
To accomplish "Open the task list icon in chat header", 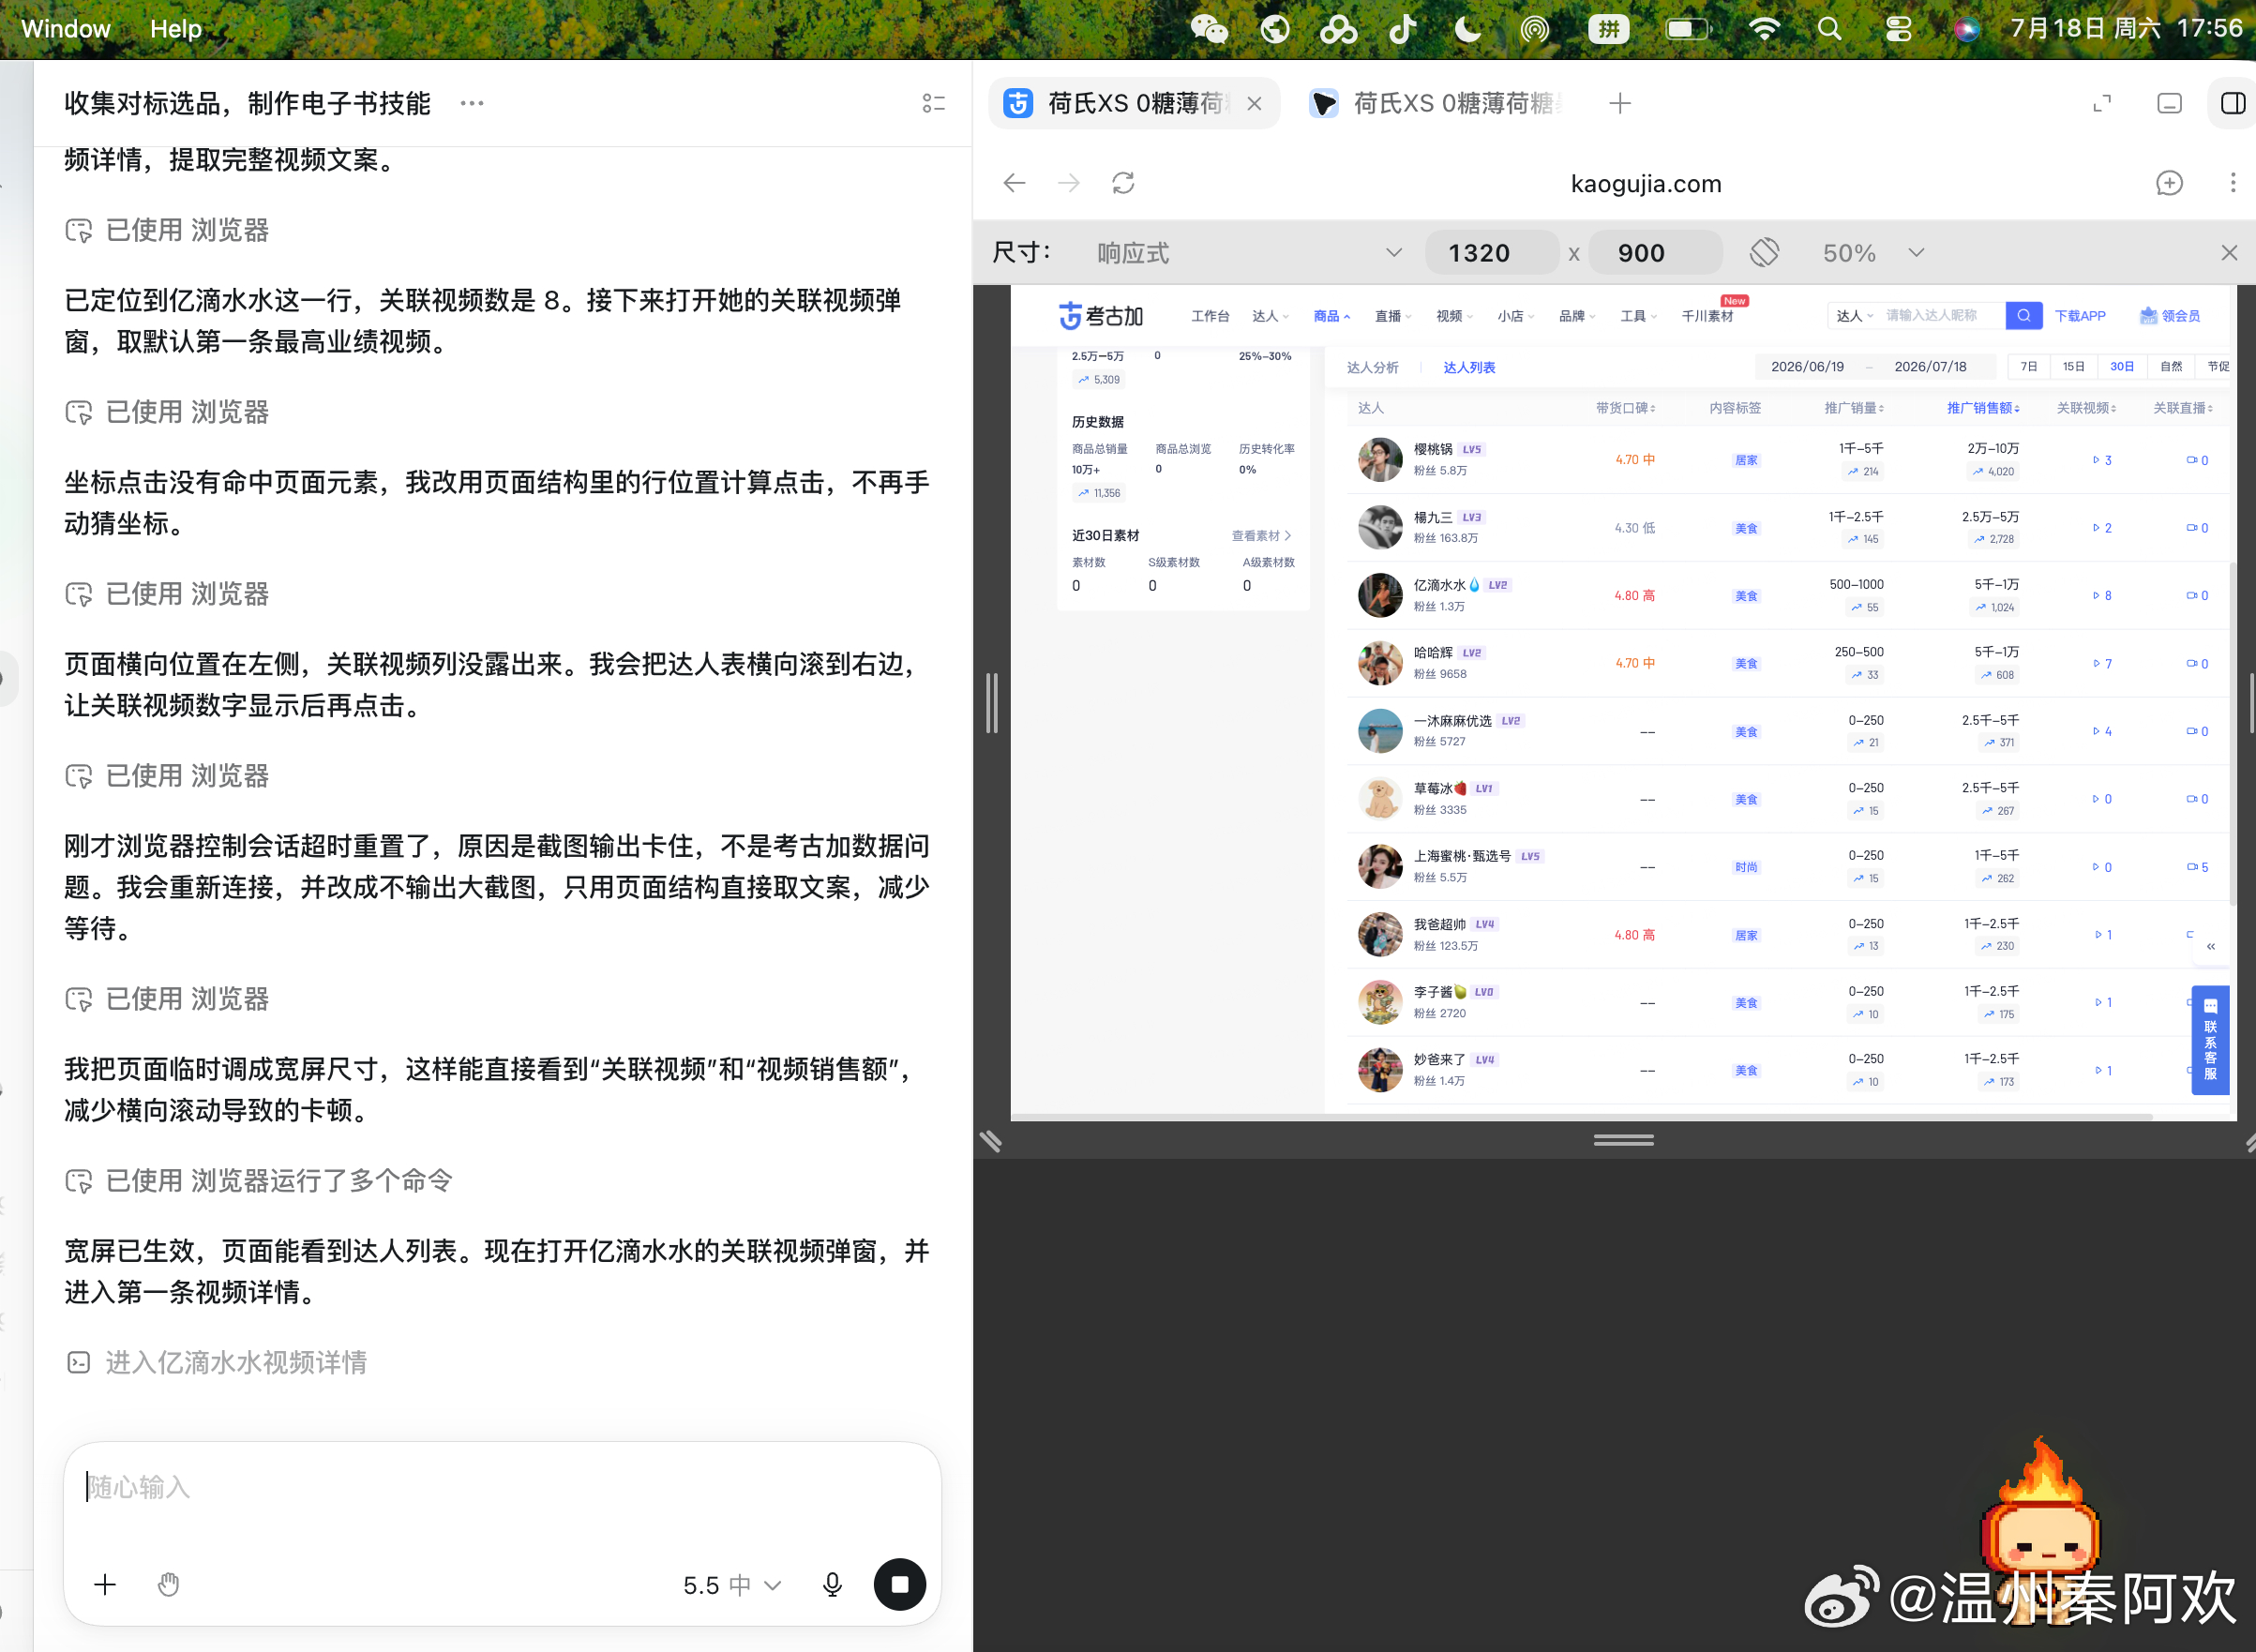I will tap(933, 103).
